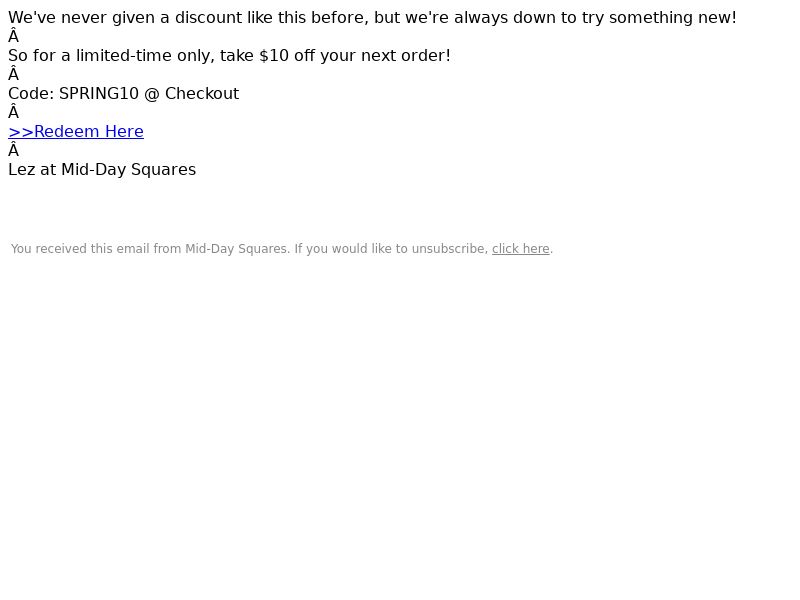Click the "So for a limited-time only" line
The width and height of the screenshot is (800, 600).
pos(230,56)
